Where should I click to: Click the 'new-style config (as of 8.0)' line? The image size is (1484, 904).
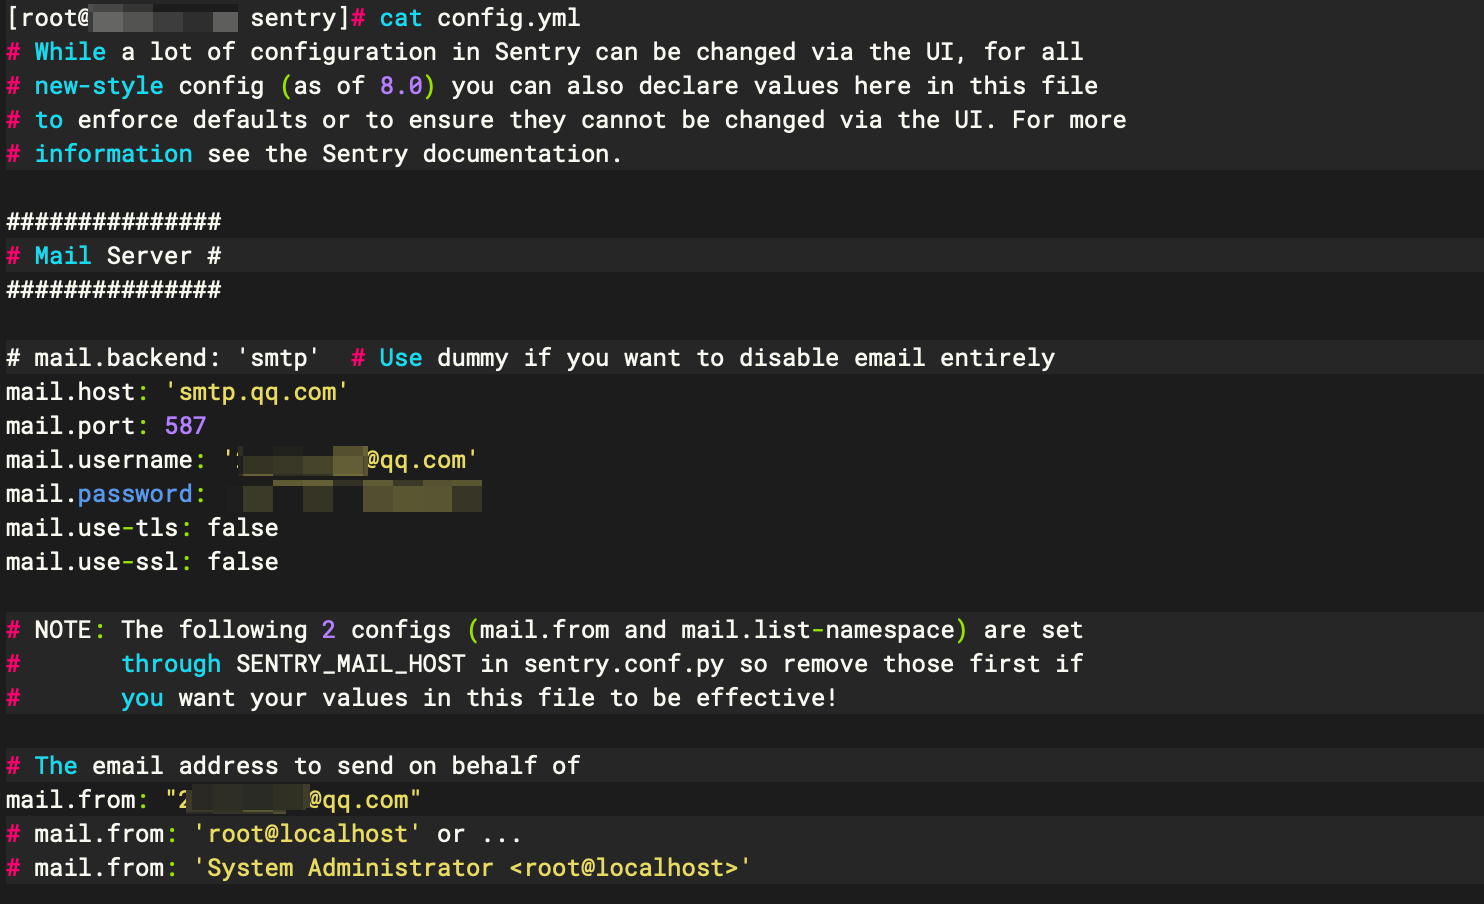pyautogui.click(x=552, y=86)
